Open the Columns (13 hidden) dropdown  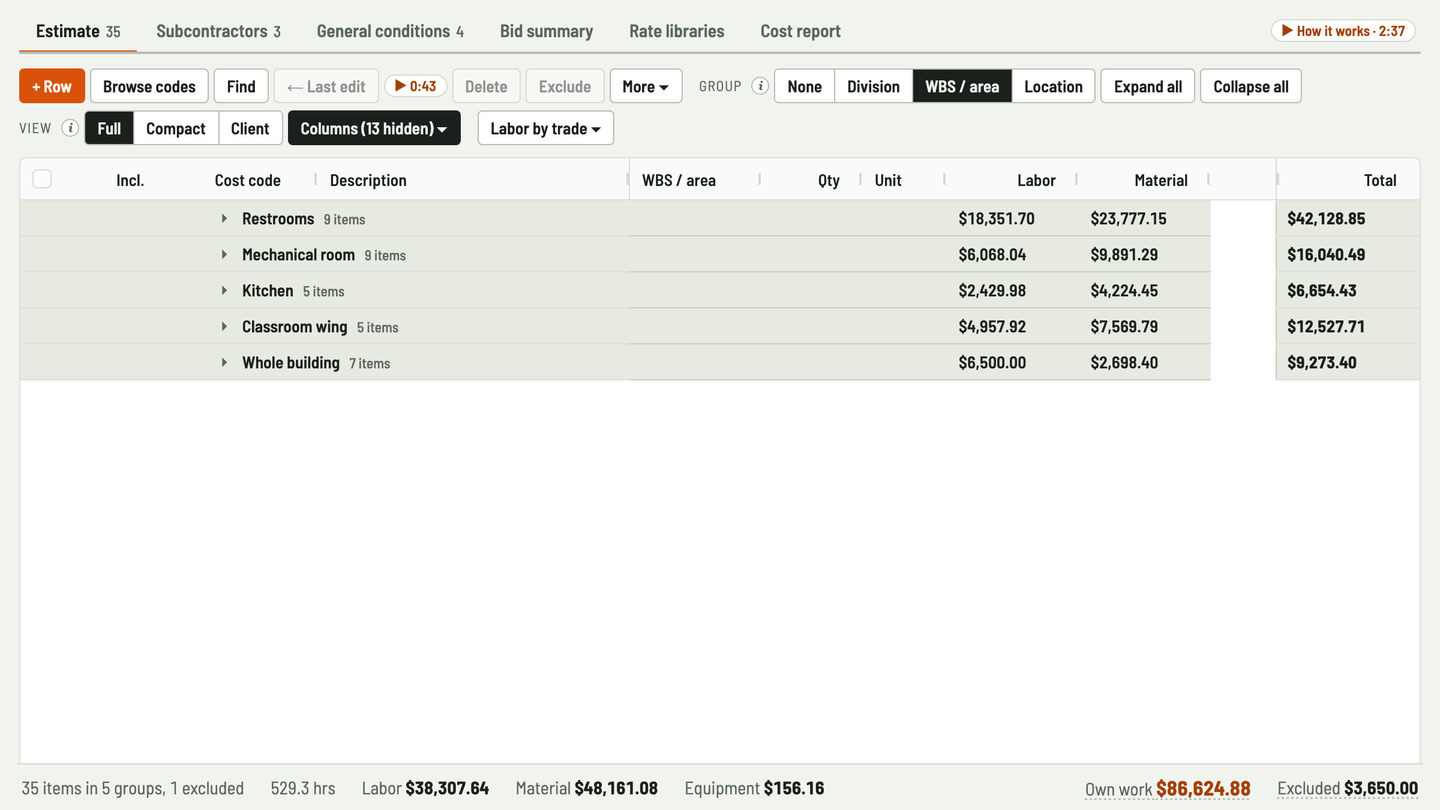374,128
